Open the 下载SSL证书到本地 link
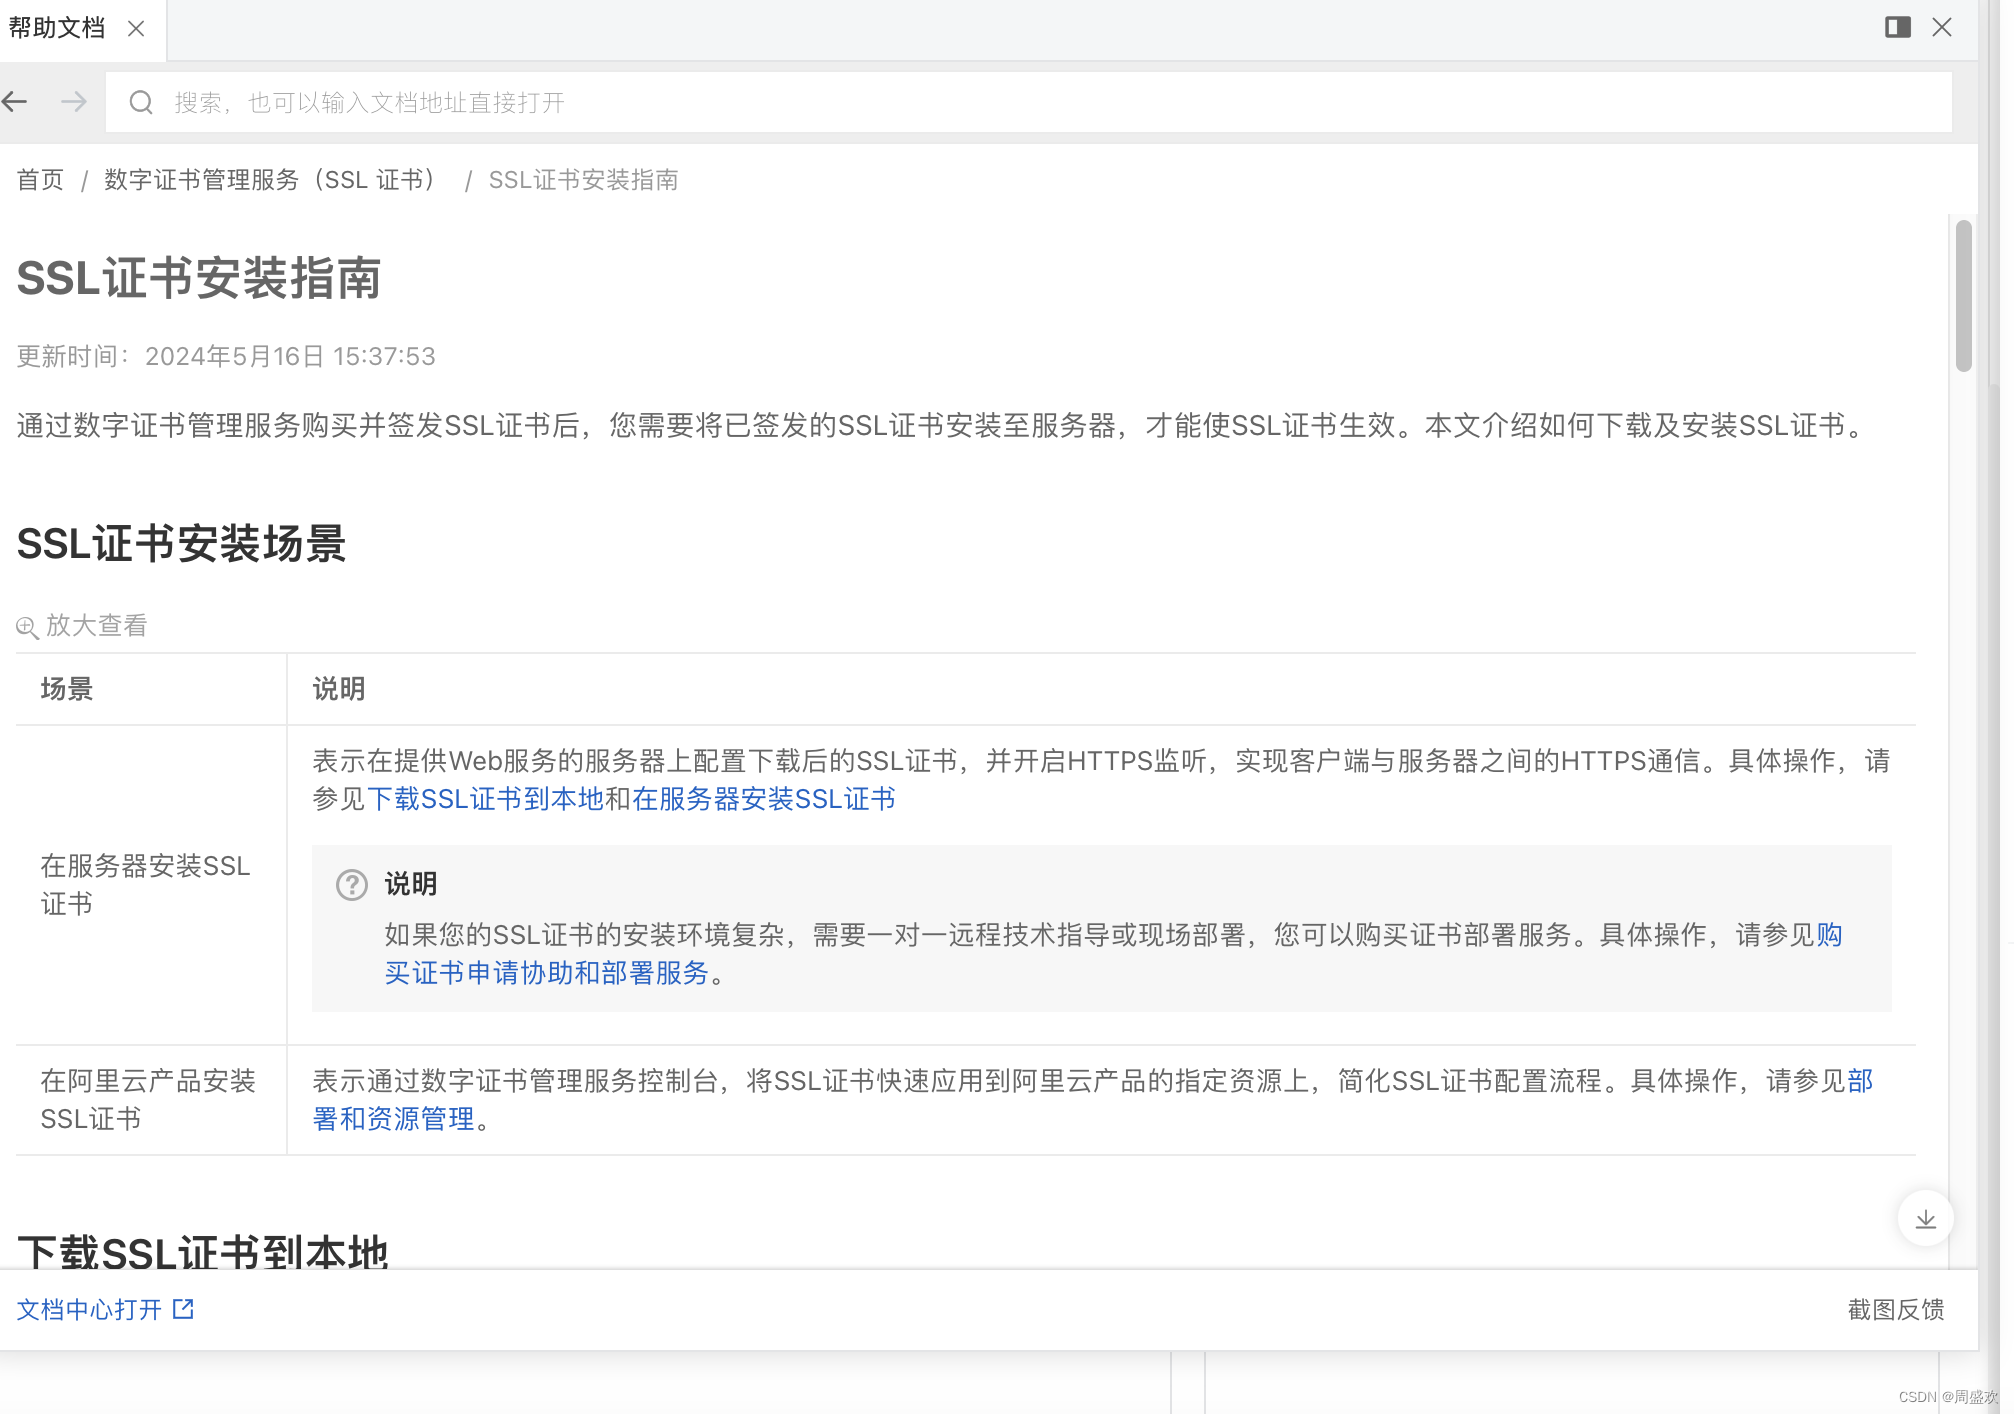 coord(485,799)
